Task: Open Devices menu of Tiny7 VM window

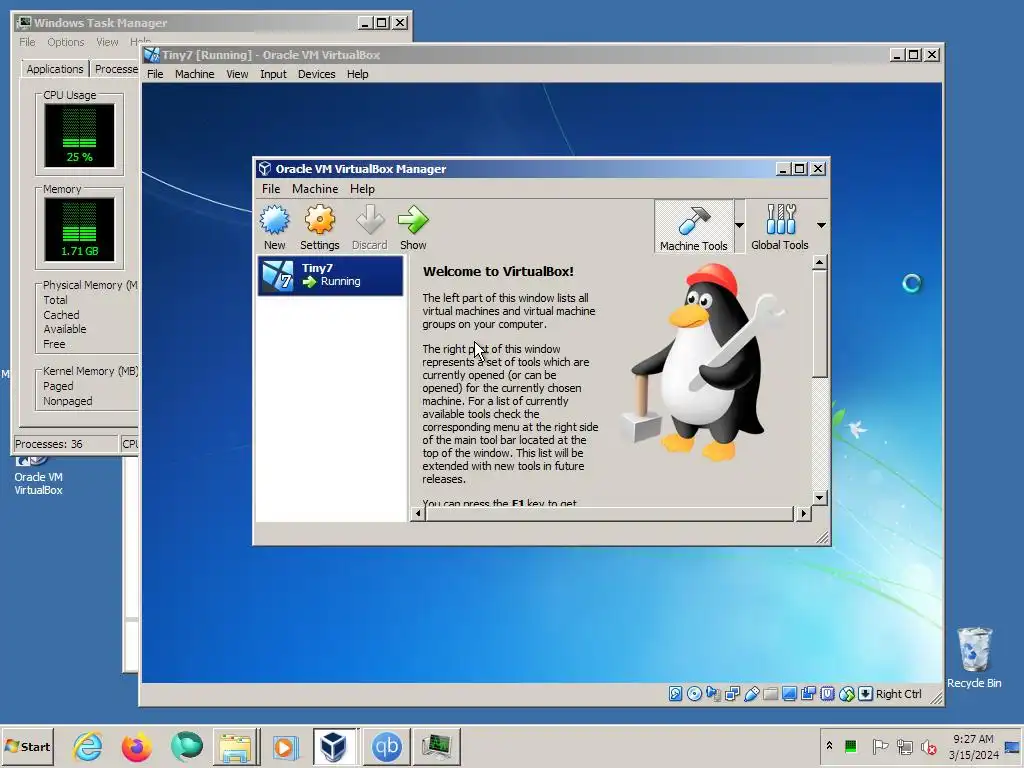Action: (316, 74)
